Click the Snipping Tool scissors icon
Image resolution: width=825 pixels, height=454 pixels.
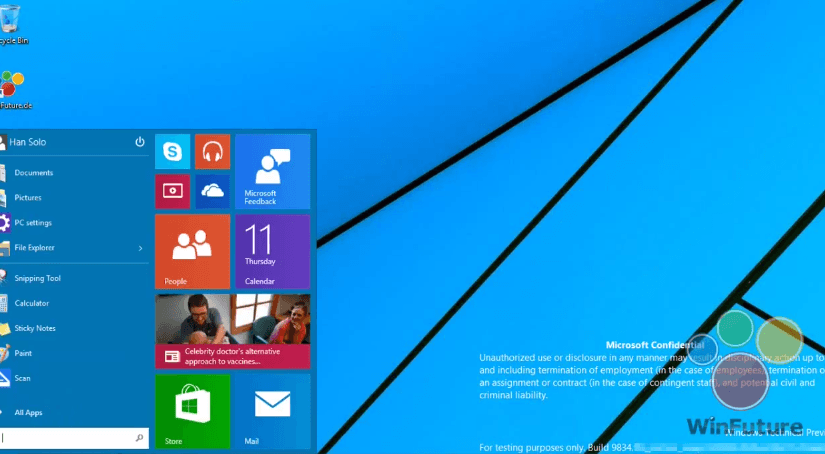tap(3, 278)
